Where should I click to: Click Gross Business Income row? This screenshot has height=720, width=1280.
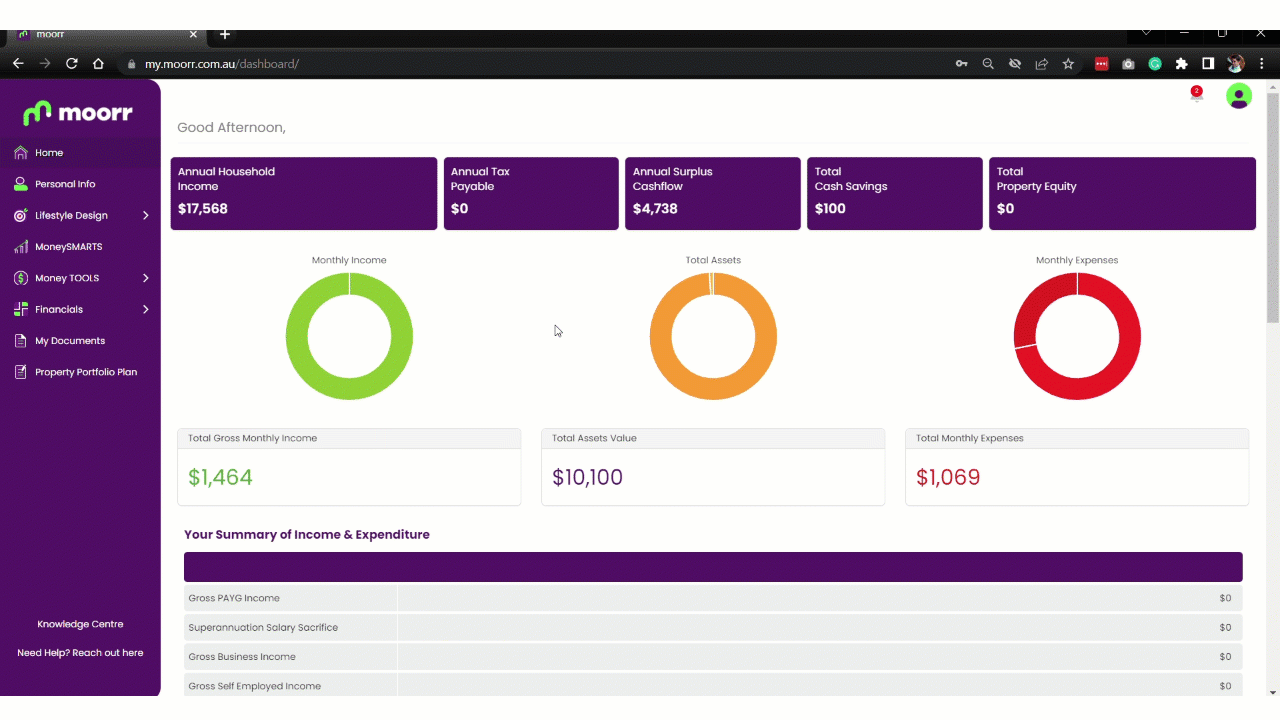tap(713, 657)
